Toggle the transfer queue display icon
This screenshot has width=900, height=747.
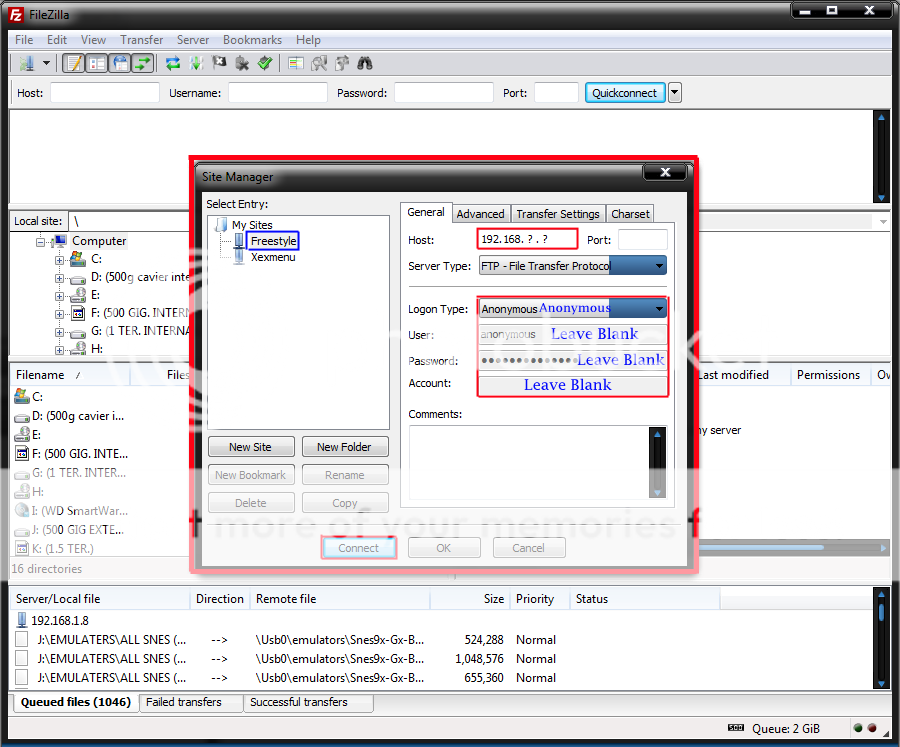pyautogui.click(x=143, y=63)
